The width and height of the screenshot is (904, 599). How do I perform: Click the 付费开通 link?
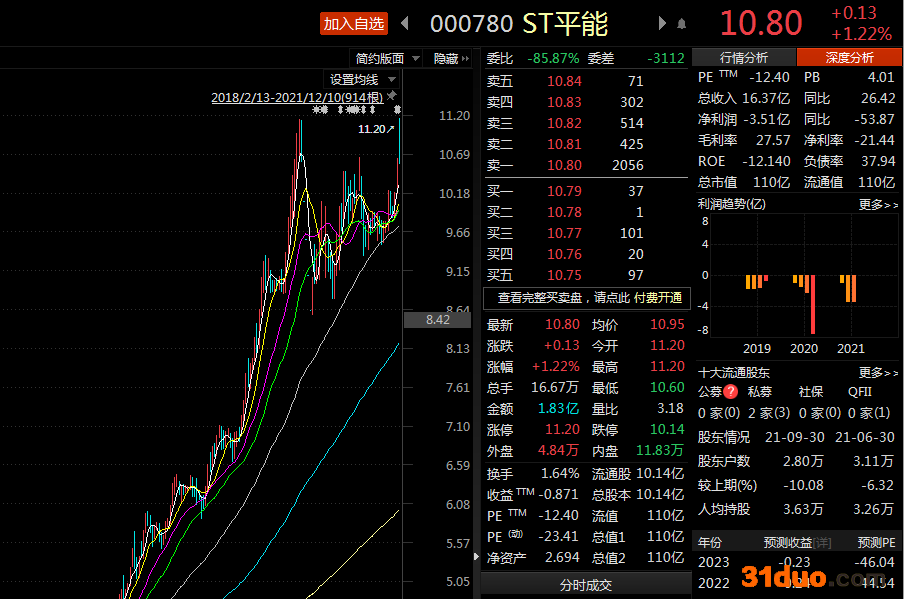pyautogui.click(x=659, y=298)
